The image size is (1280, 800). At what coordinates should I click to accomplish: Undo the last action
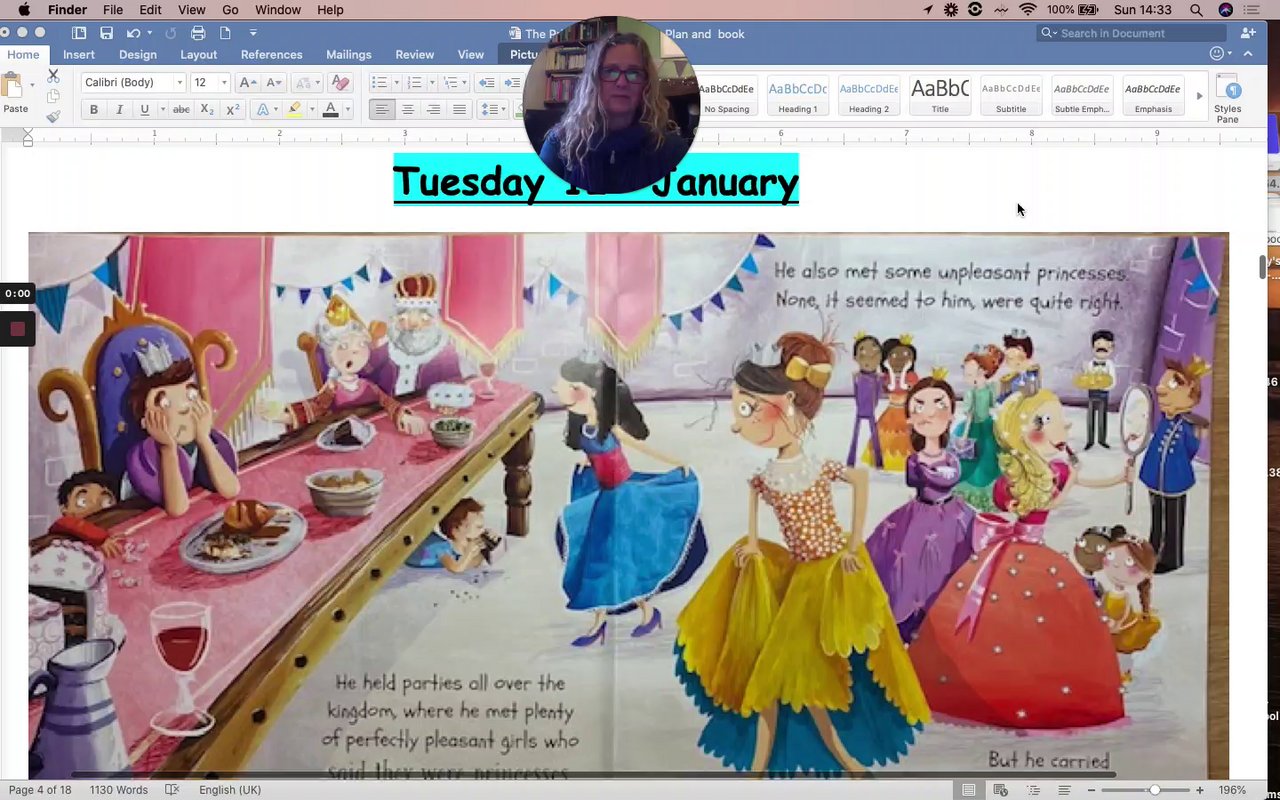133,33
